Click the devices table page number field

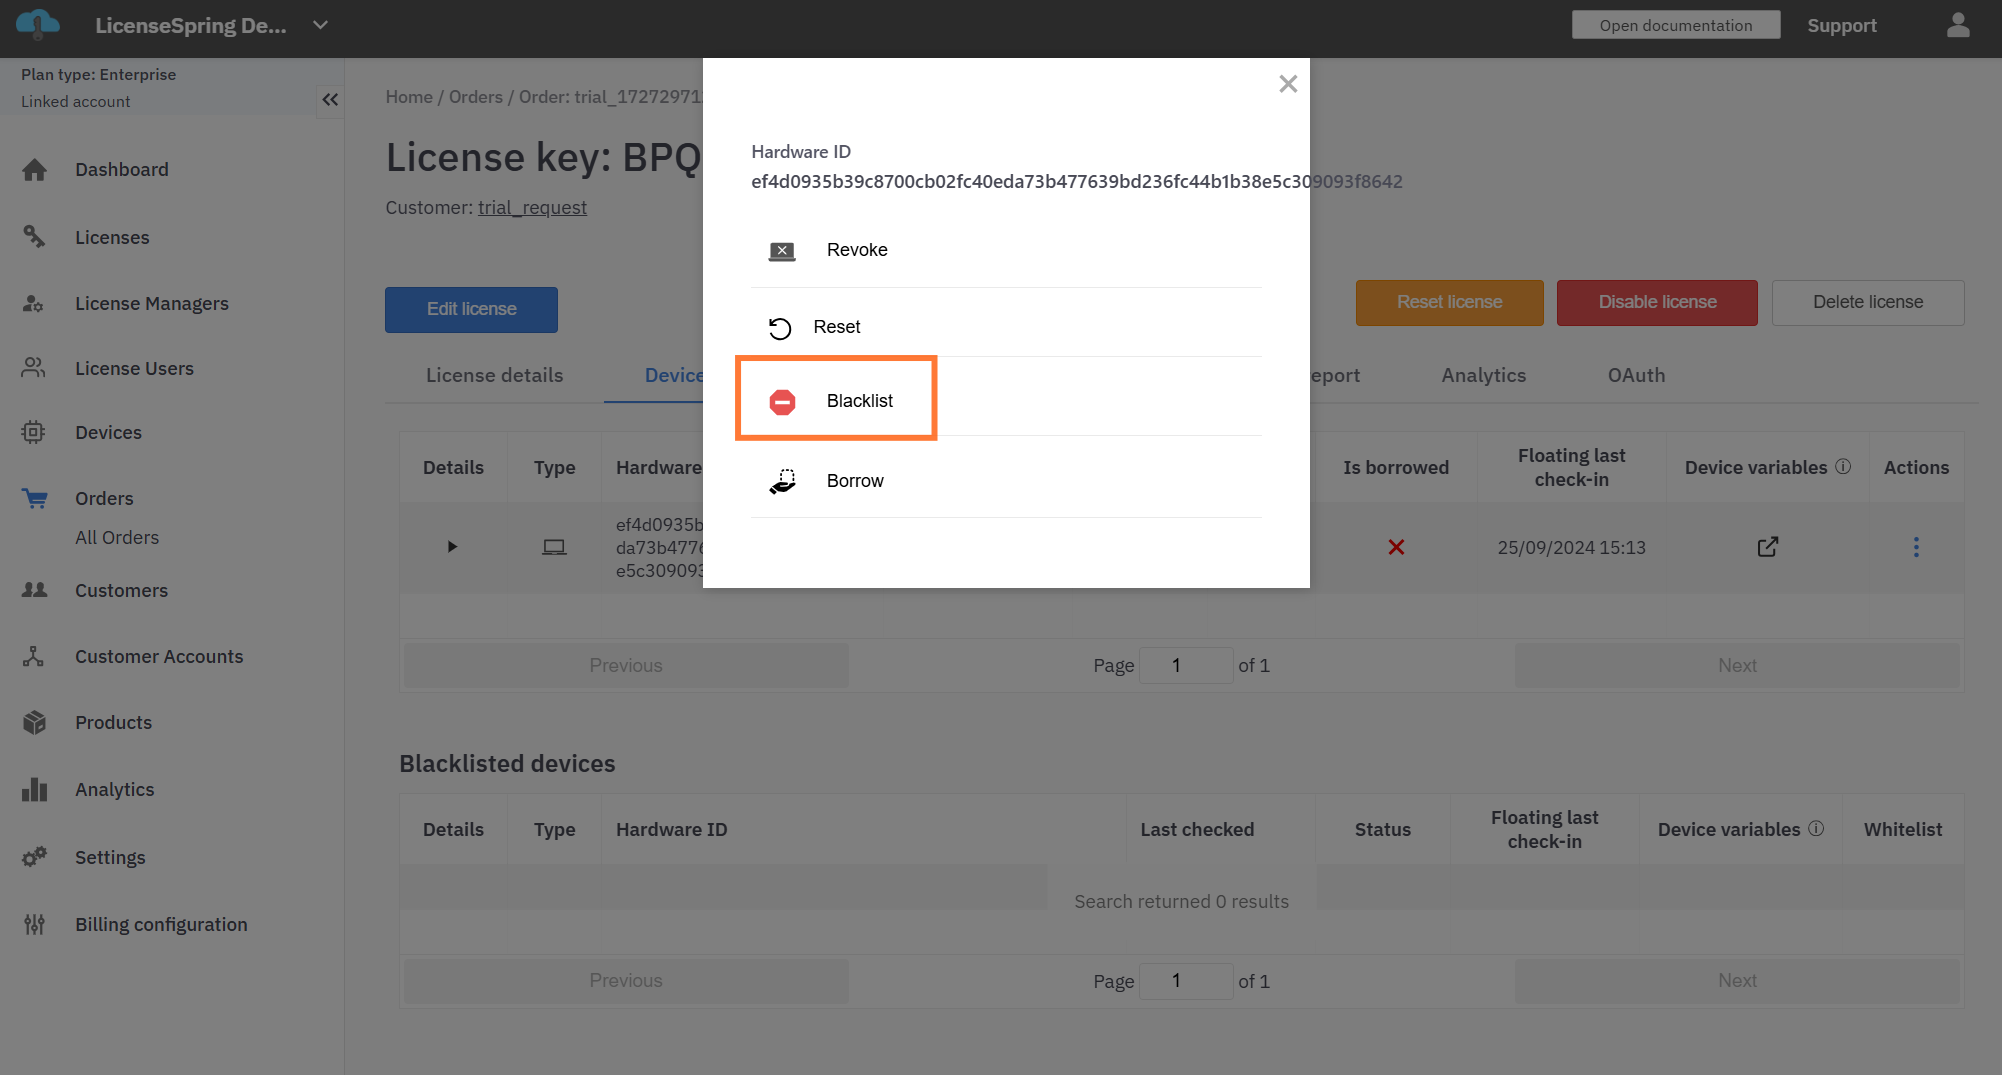click(1185, 665)
